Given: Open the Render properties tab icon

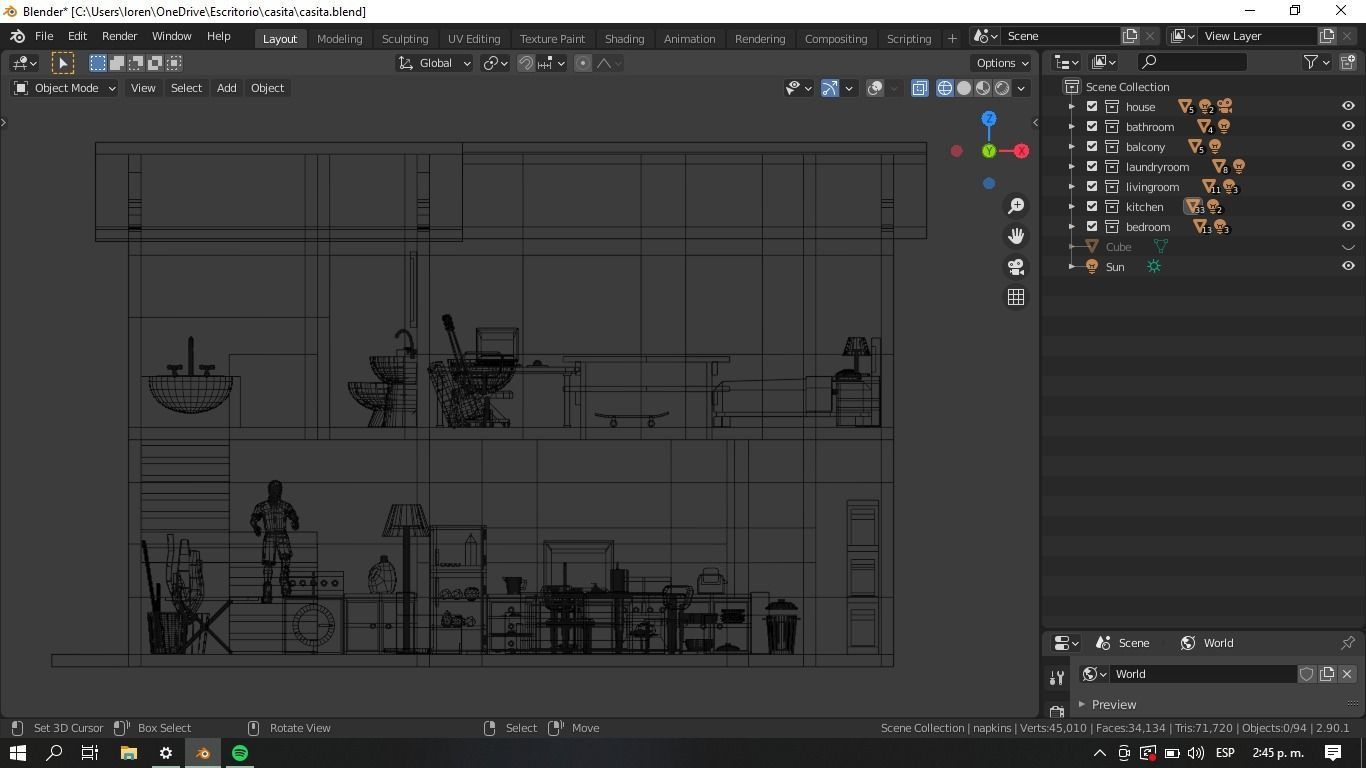Looking at the screenshot, I should click(1057, 711).
